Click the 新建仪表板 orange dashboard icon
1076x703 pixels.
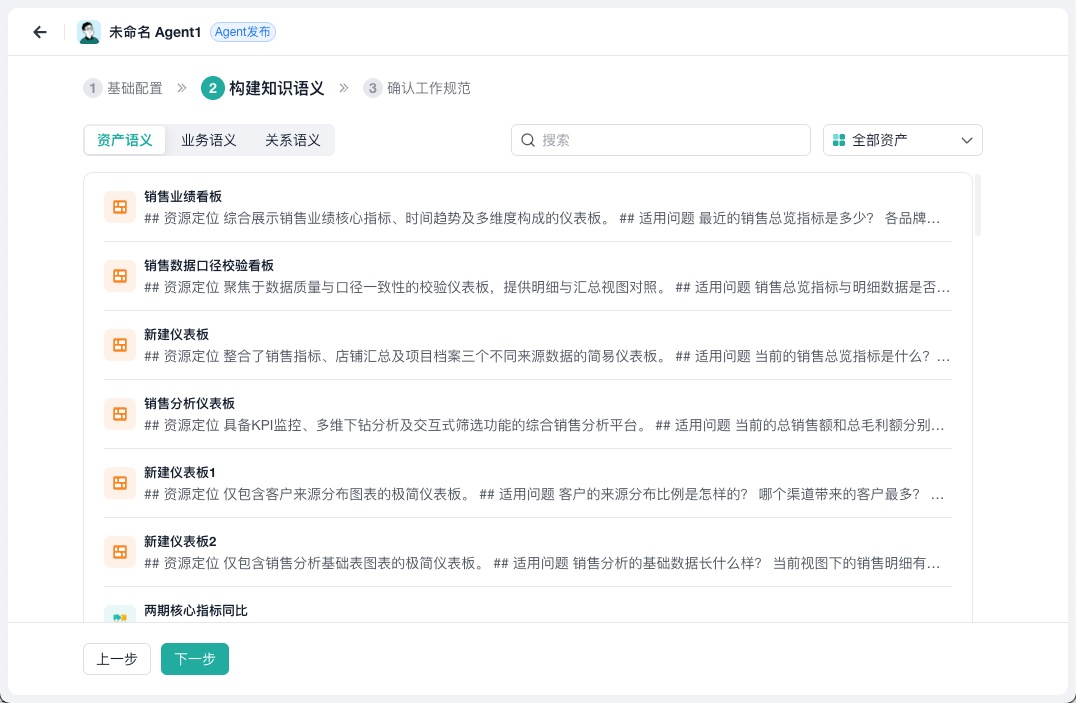coord(120,345)
